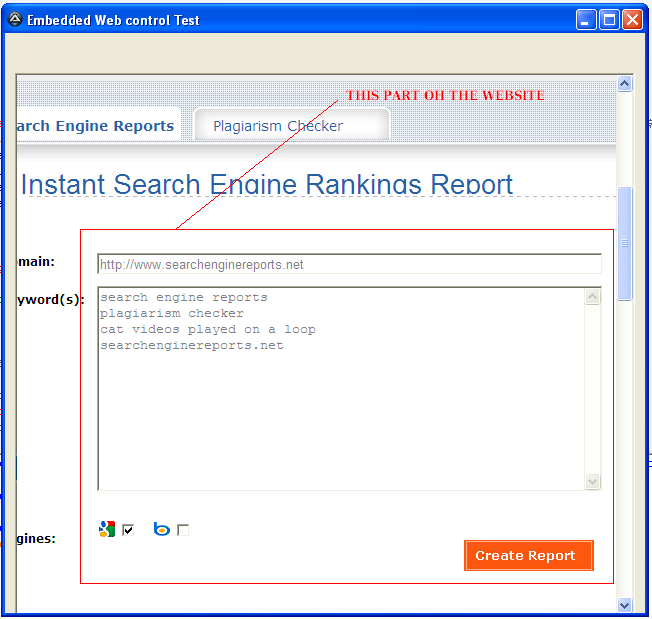This screenshot has height=619, width=652.
Task: Click the Bing search engine icon
Action: click(161, 529)
